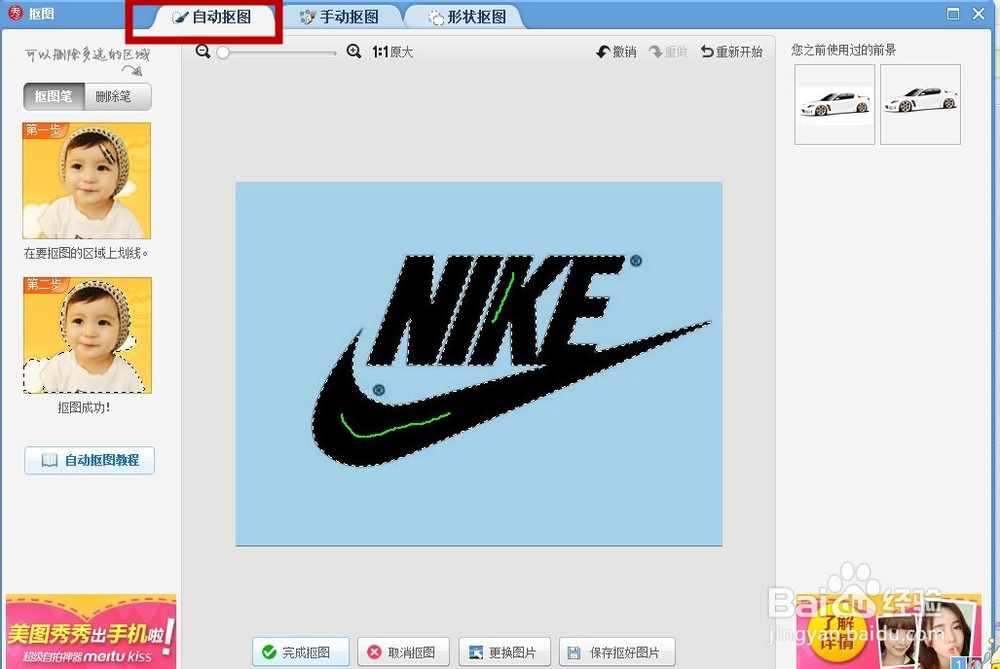Cancel with 取消抠图 button
This screenshot has width=1000, height=669.
[x=403, y=652]
